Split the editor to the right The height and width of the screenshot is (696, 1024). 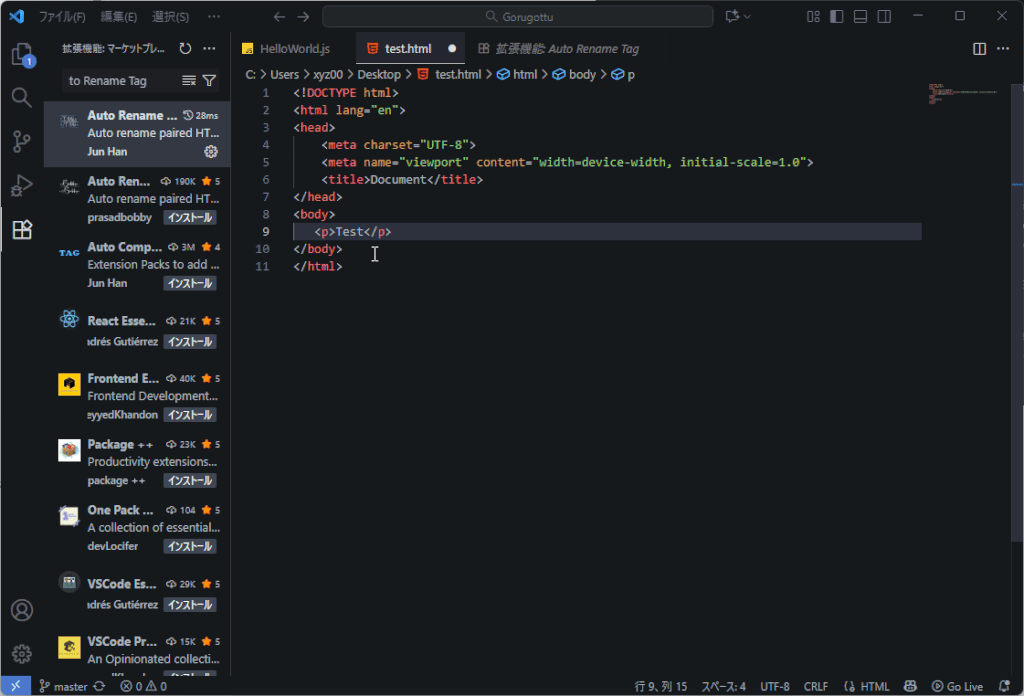pos(979,48)
